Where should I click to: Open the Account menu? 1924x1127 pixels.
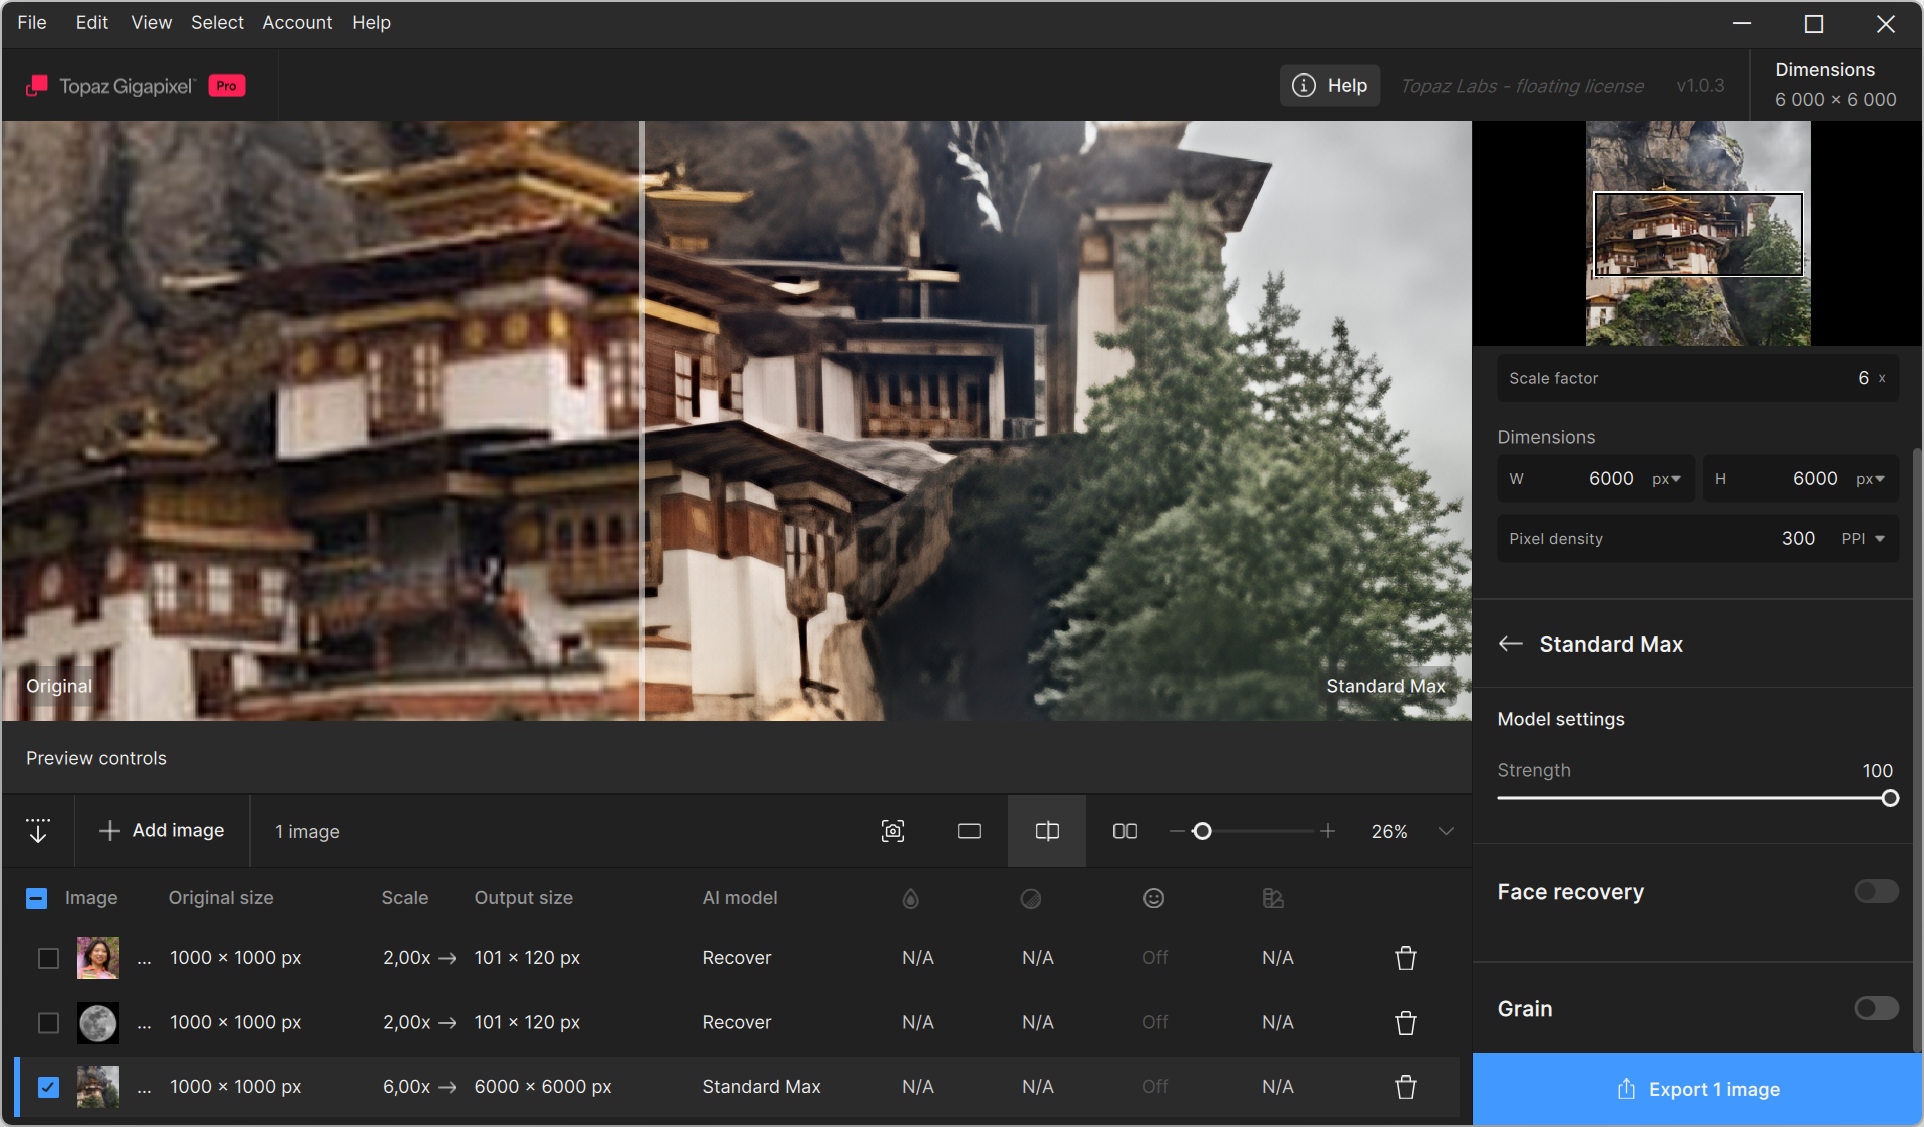[x=297, y=22]
